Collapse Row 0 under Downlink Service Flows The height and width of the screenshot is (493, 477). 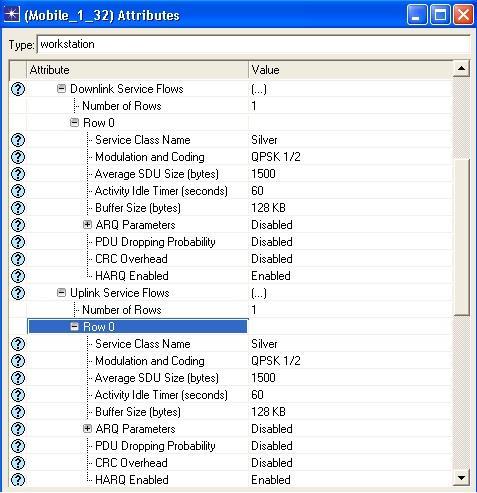(74, 123)
